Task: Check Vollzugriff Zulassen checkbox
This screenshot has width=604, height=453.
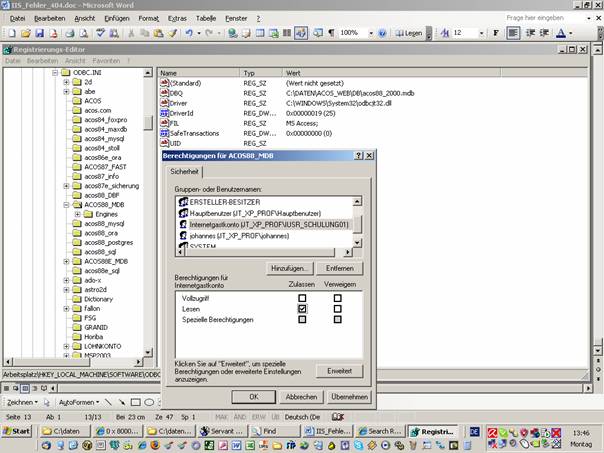Action: 302,298
